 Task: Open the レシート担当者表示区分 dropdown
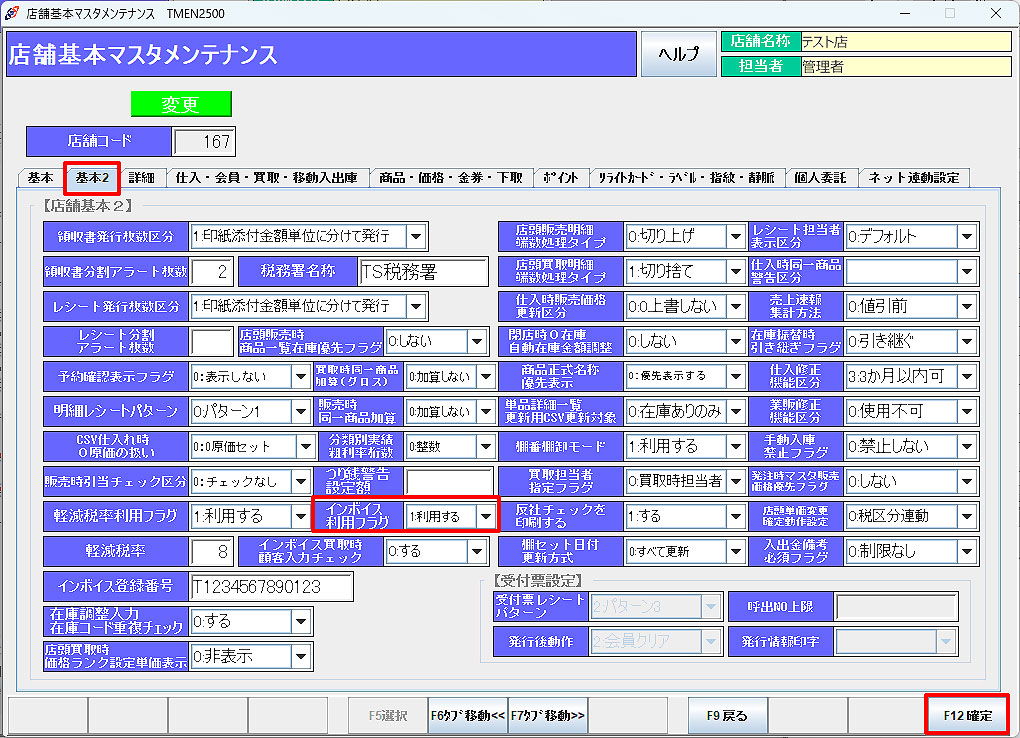click(966, 237)
